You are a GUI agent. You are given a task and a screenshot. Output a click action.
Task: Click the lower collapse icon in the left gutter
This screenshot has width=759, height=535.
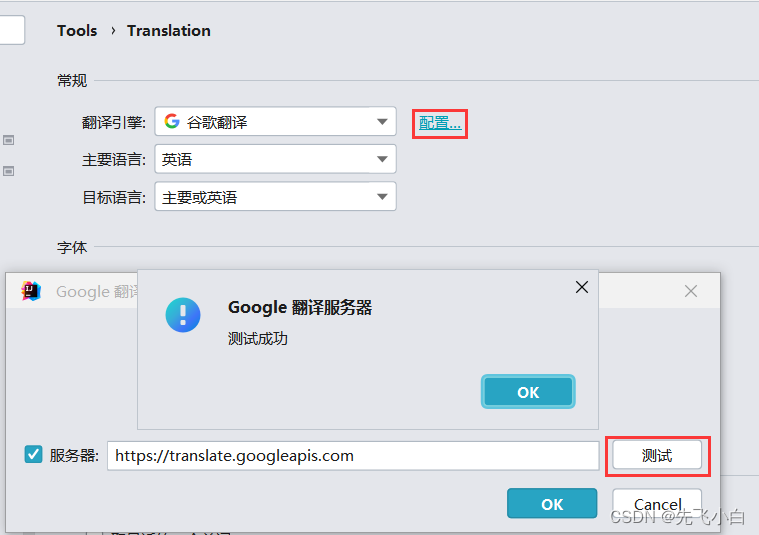8,171
